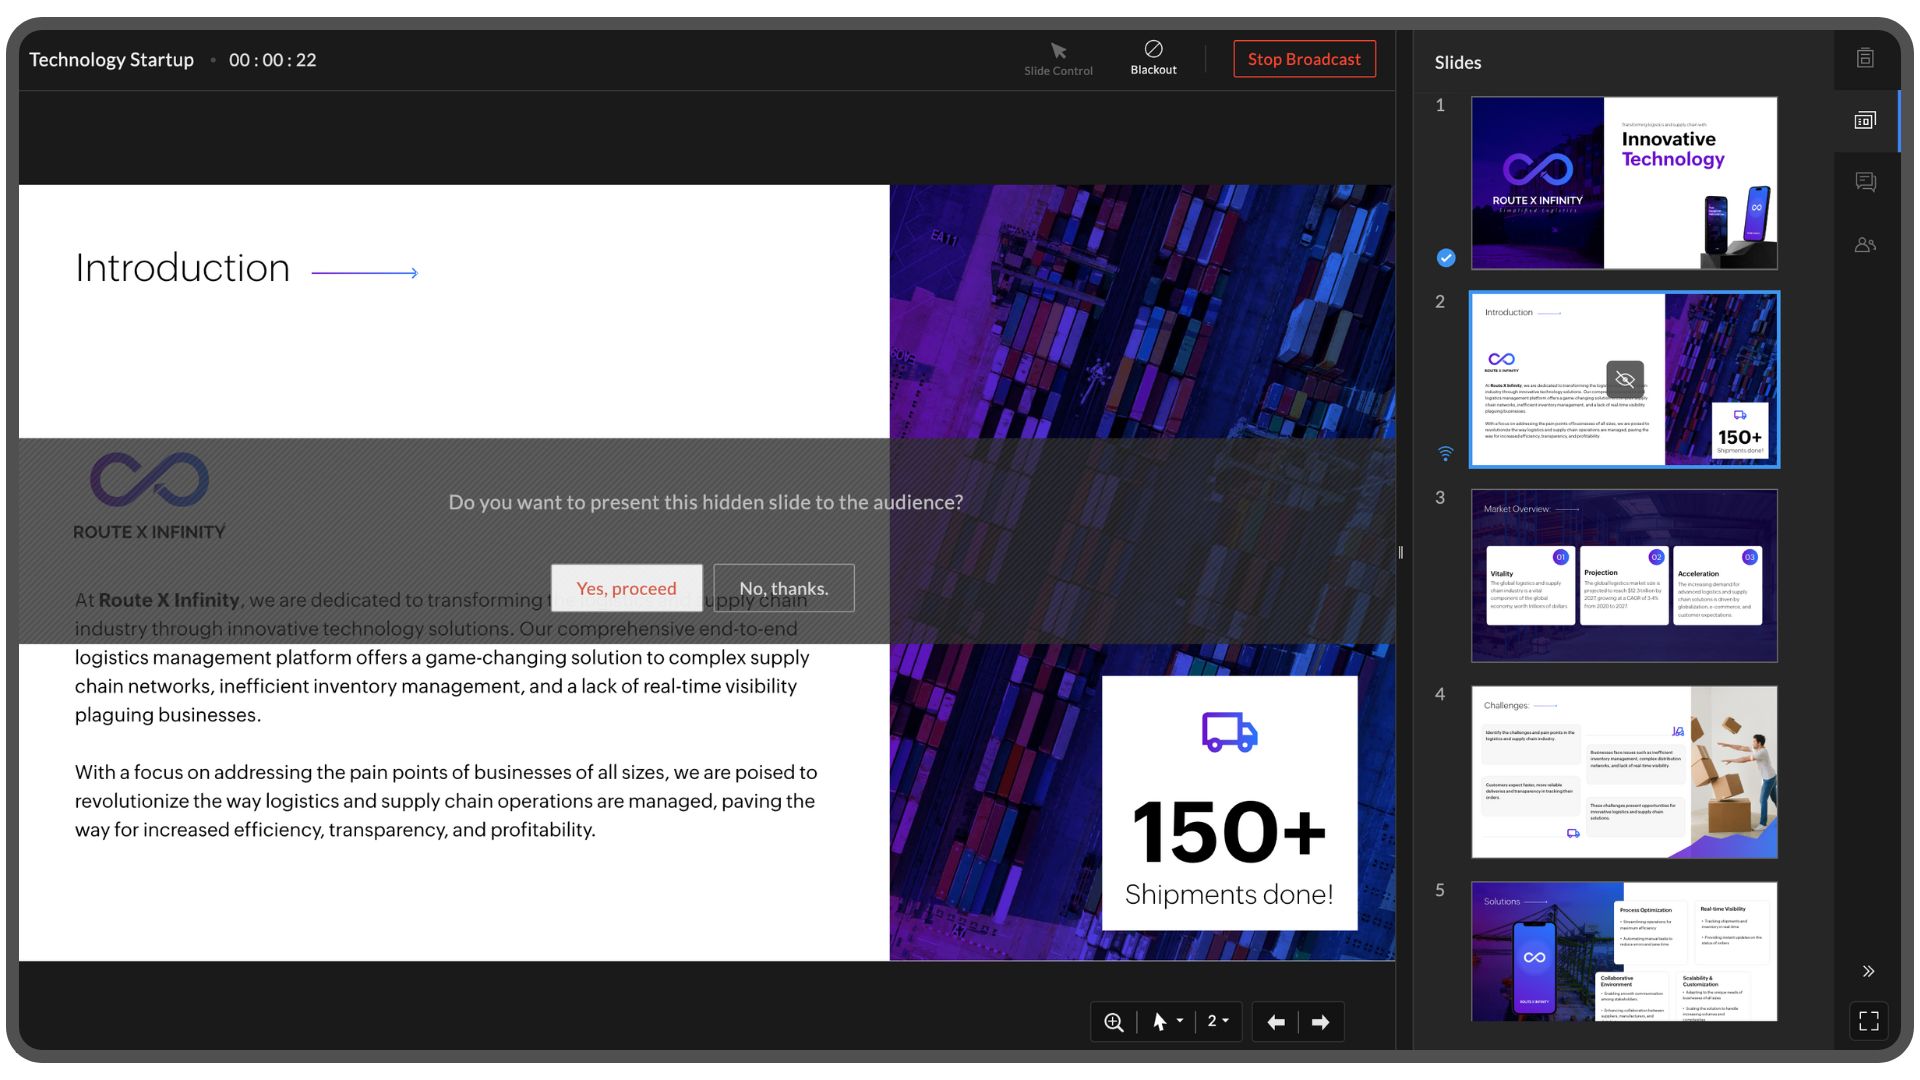Screen dimensions: 1920x1080
Task: Stop the broadcast session
Action: pyautogui.click(x=1304, y=59)
